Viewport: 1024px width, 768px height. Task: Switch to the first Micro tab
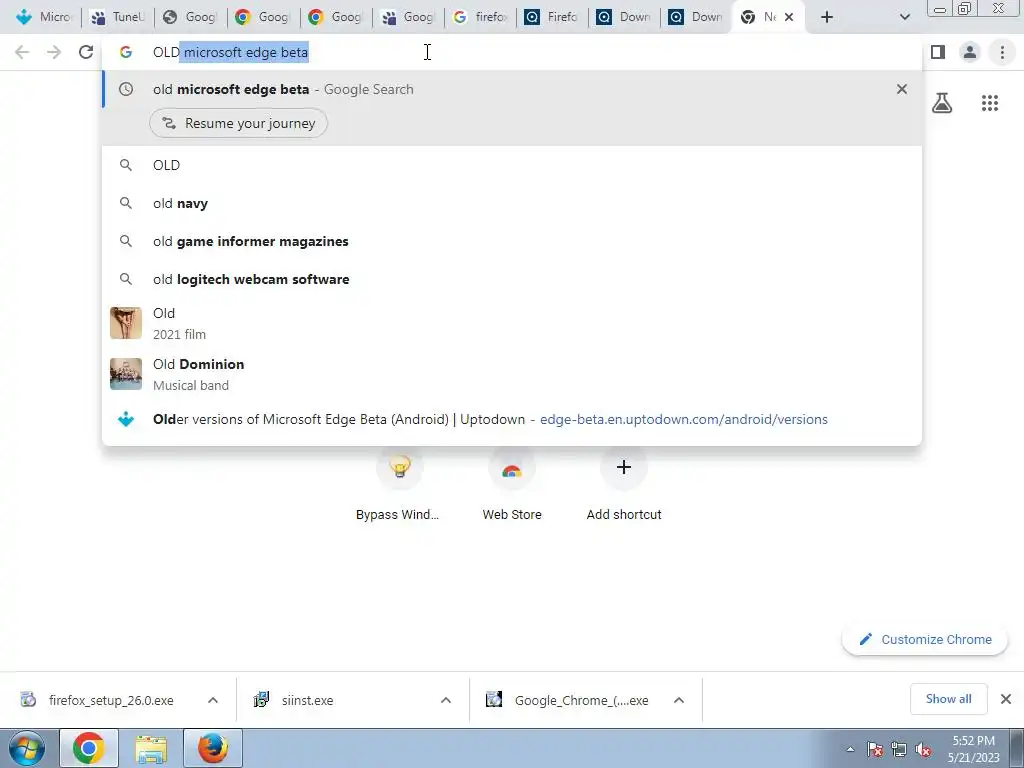(43, 17)
